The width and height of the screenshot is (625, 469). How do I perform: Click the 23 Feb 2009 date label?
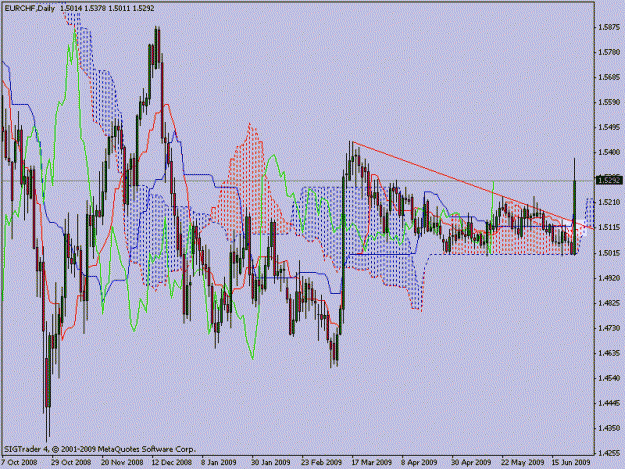(x=321, y=463)
